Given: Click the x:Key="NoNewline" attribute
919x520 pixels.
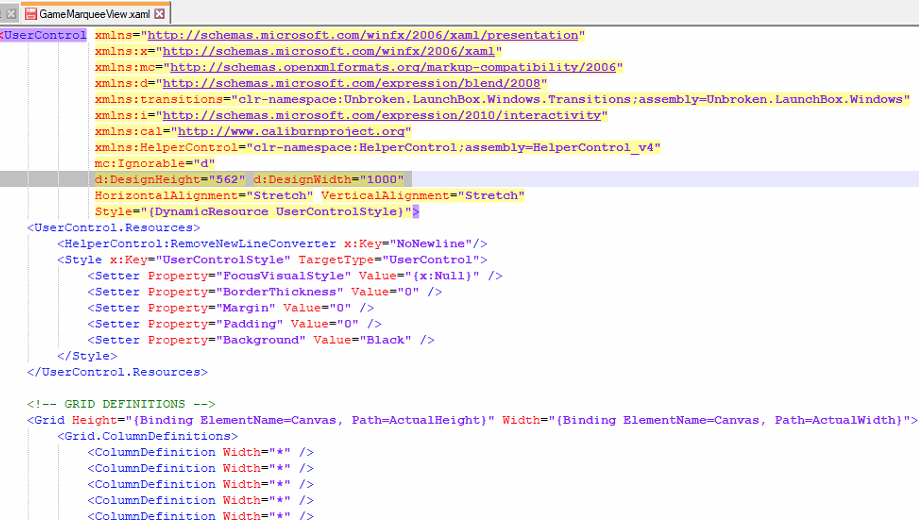Looking at the screenshot, I should coord(408,244).
